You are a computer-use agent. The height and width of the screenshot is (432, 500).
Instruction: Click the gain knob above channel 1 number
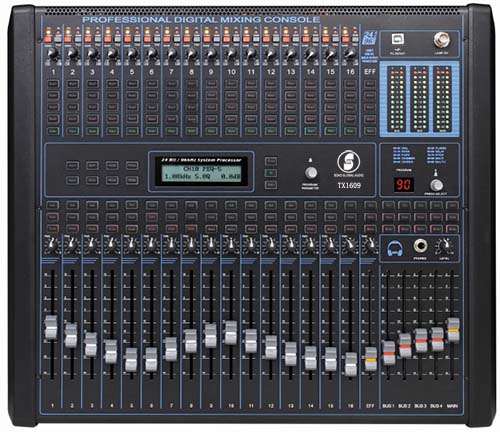tap(52, 54)
